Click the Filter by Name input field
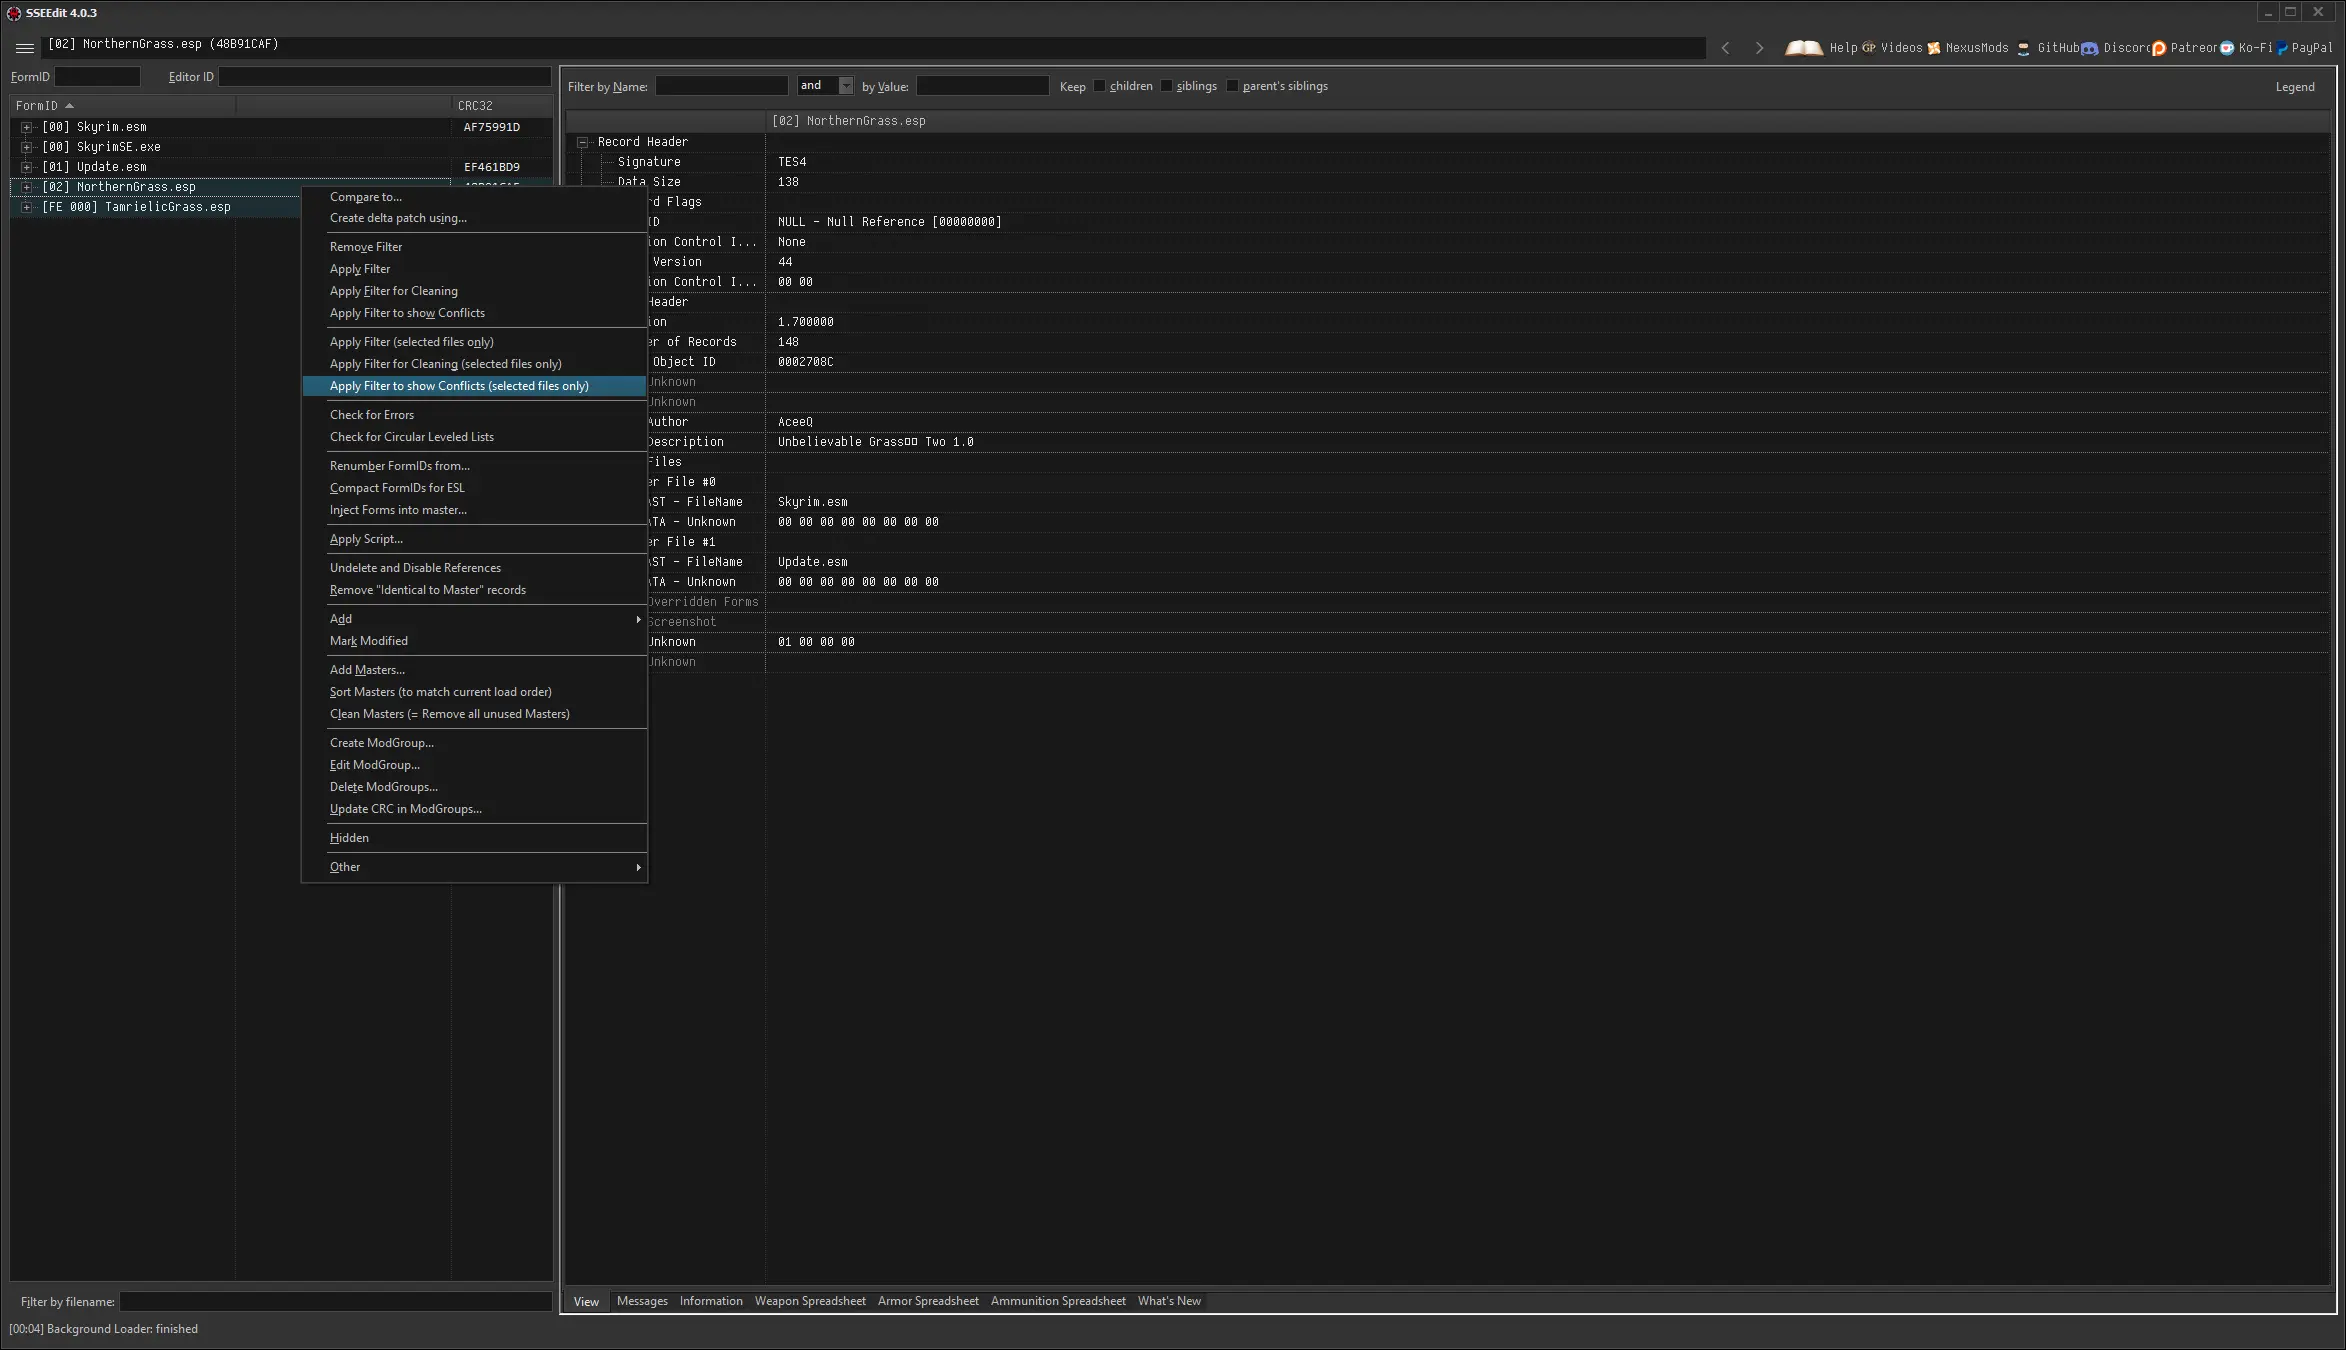The height and width of the screenshot is (1350, 2346). point(723,85)
